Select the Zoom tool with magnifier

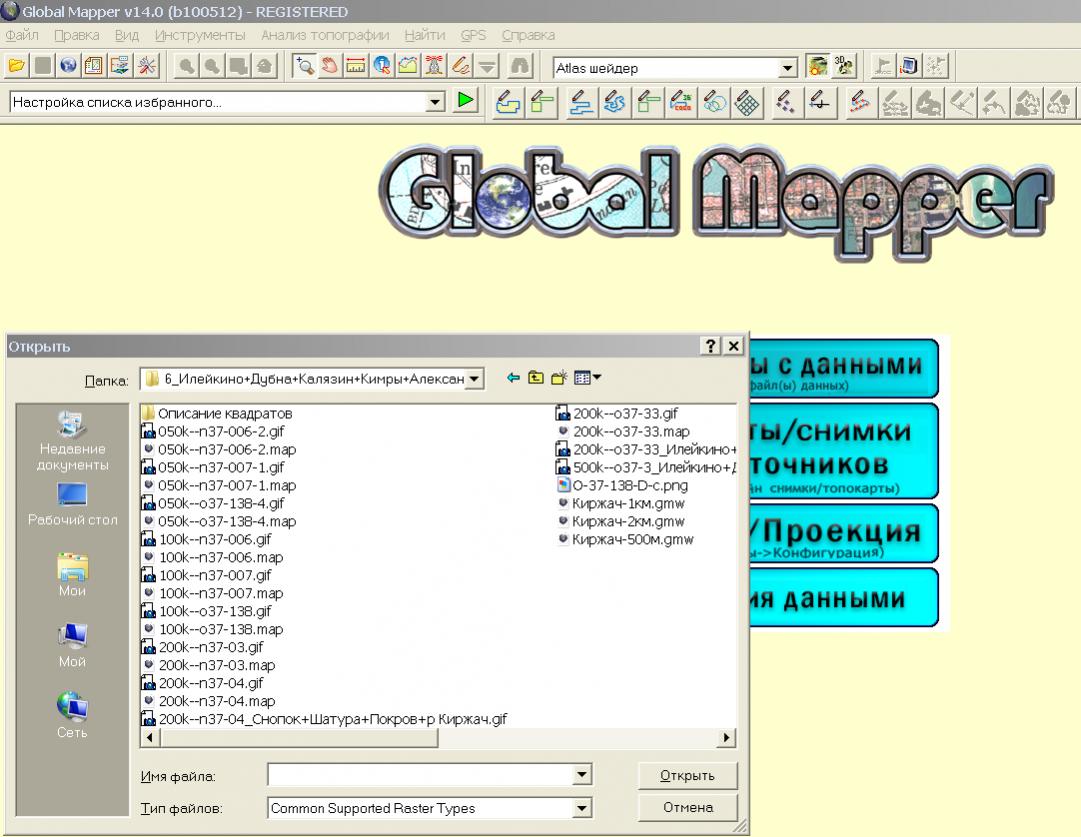point(304,67)
